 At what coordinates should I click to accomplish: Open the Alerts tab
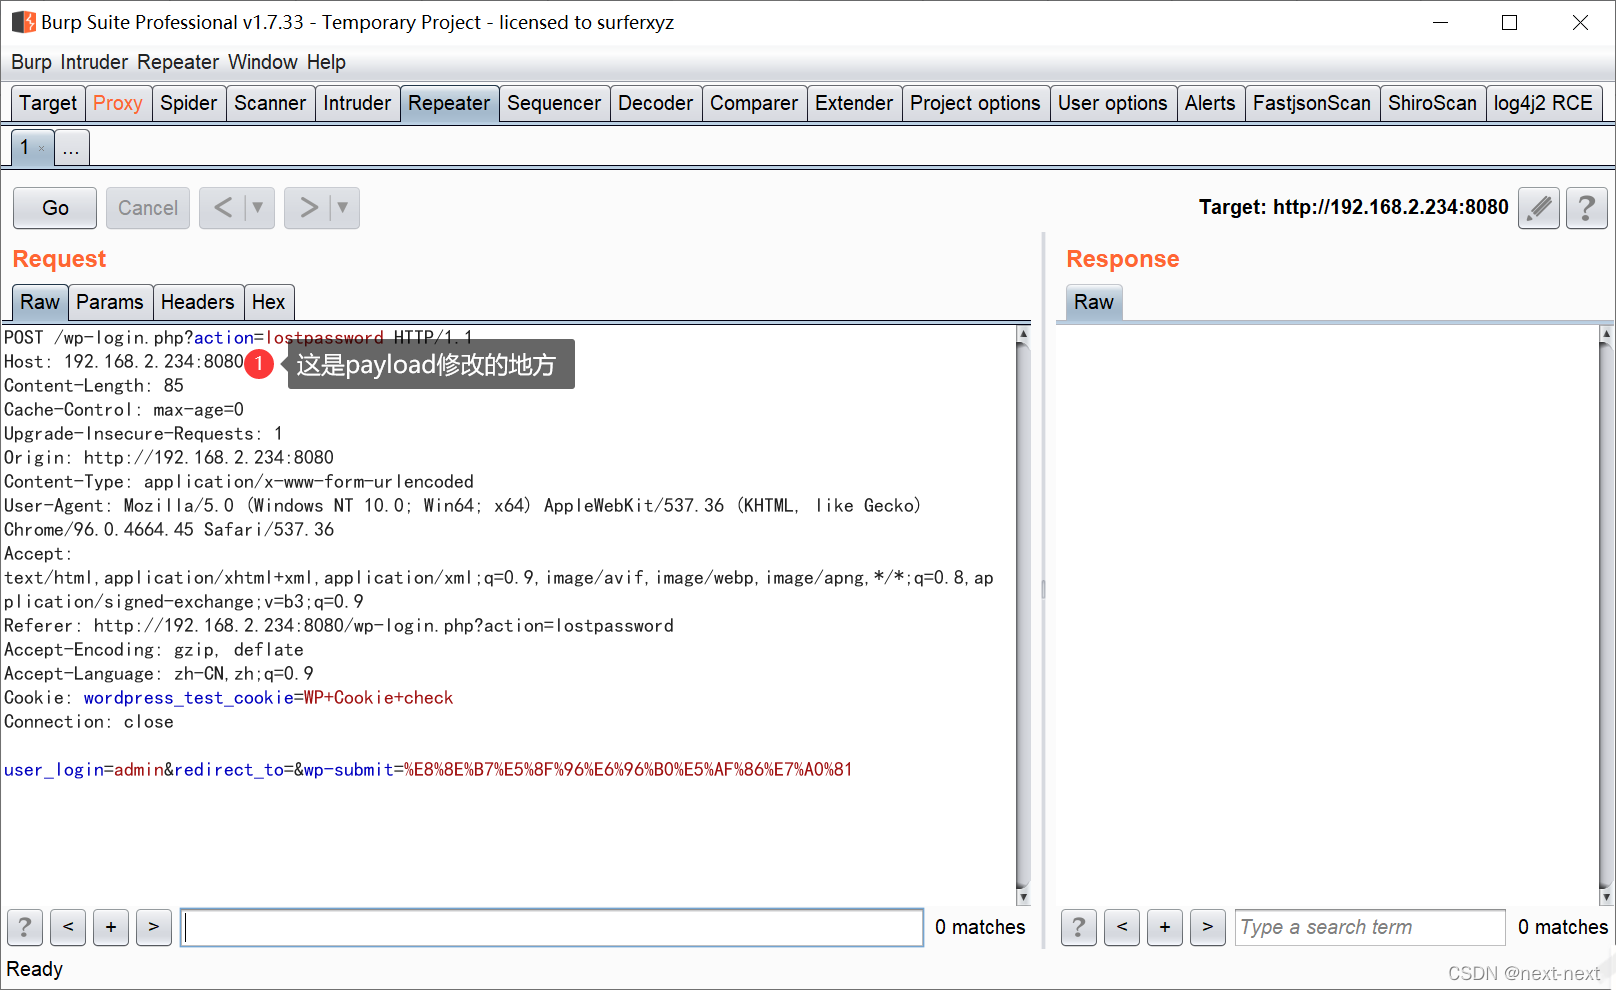pyautogui.click(x=1210, y=103)
